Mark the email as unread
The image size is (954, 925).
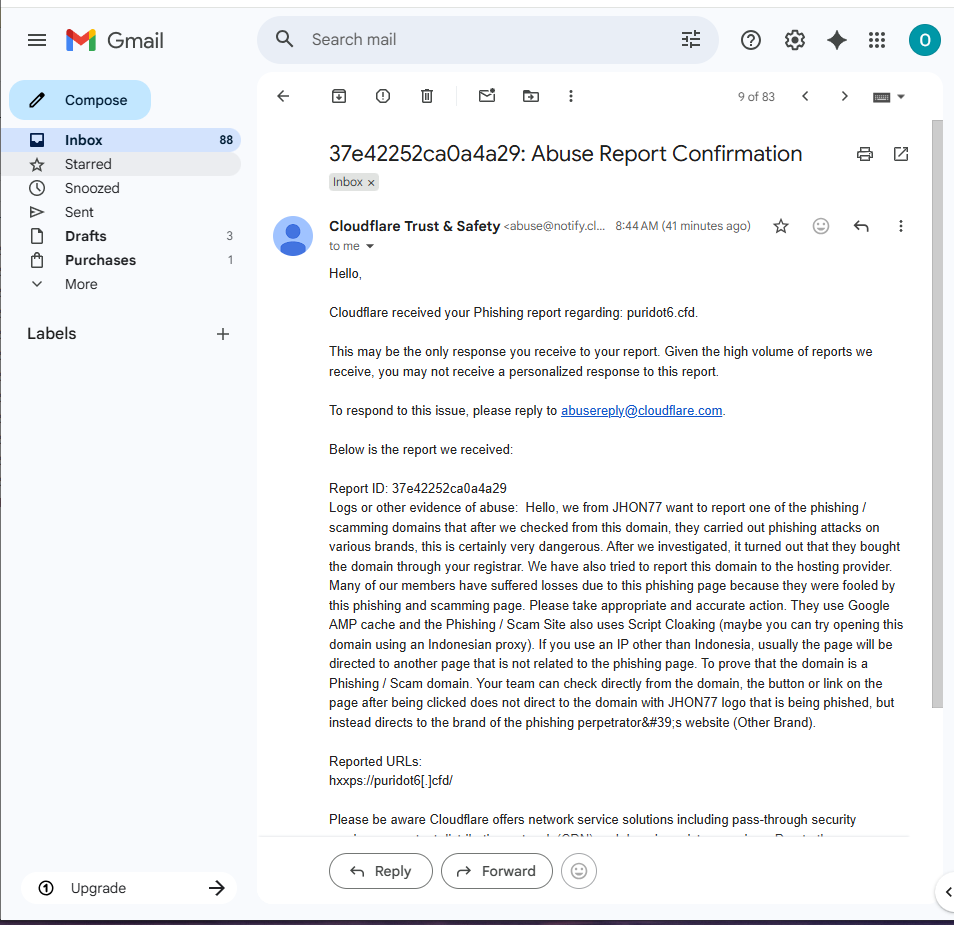click(487, 96)
